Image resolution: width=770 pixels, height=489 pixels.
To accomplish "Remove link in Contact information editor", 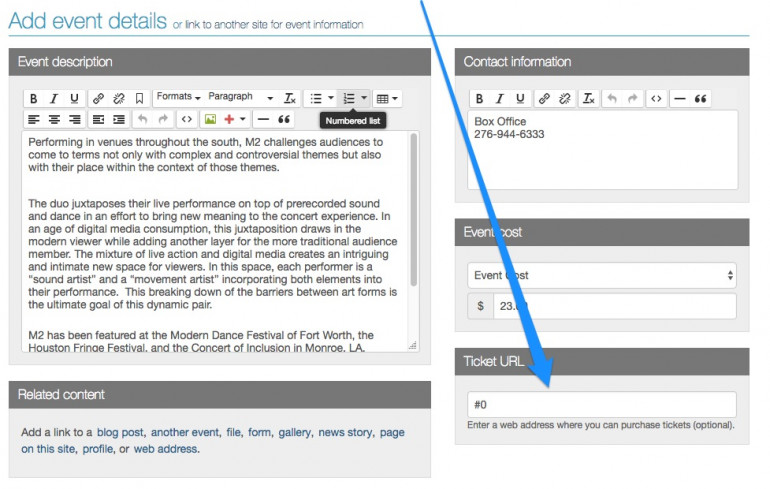I will tap(565, 99).
